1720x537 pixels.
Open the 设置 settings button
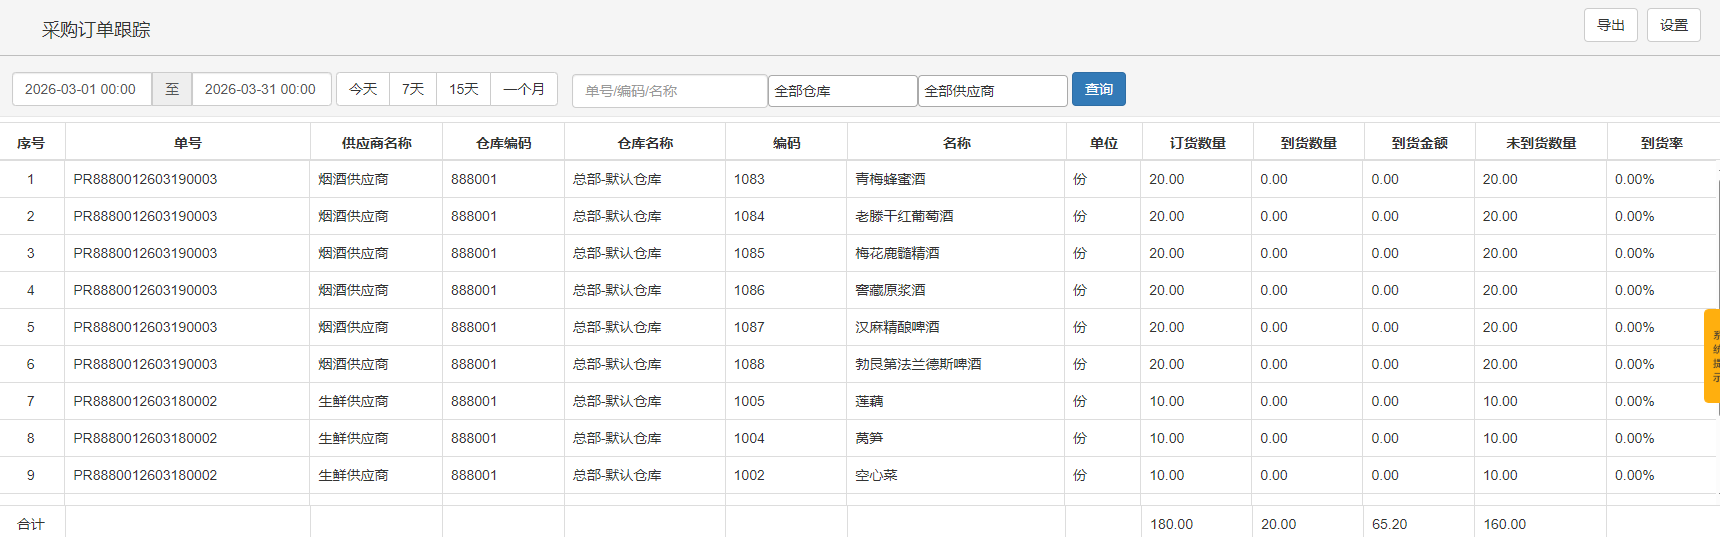point(1673,25)
